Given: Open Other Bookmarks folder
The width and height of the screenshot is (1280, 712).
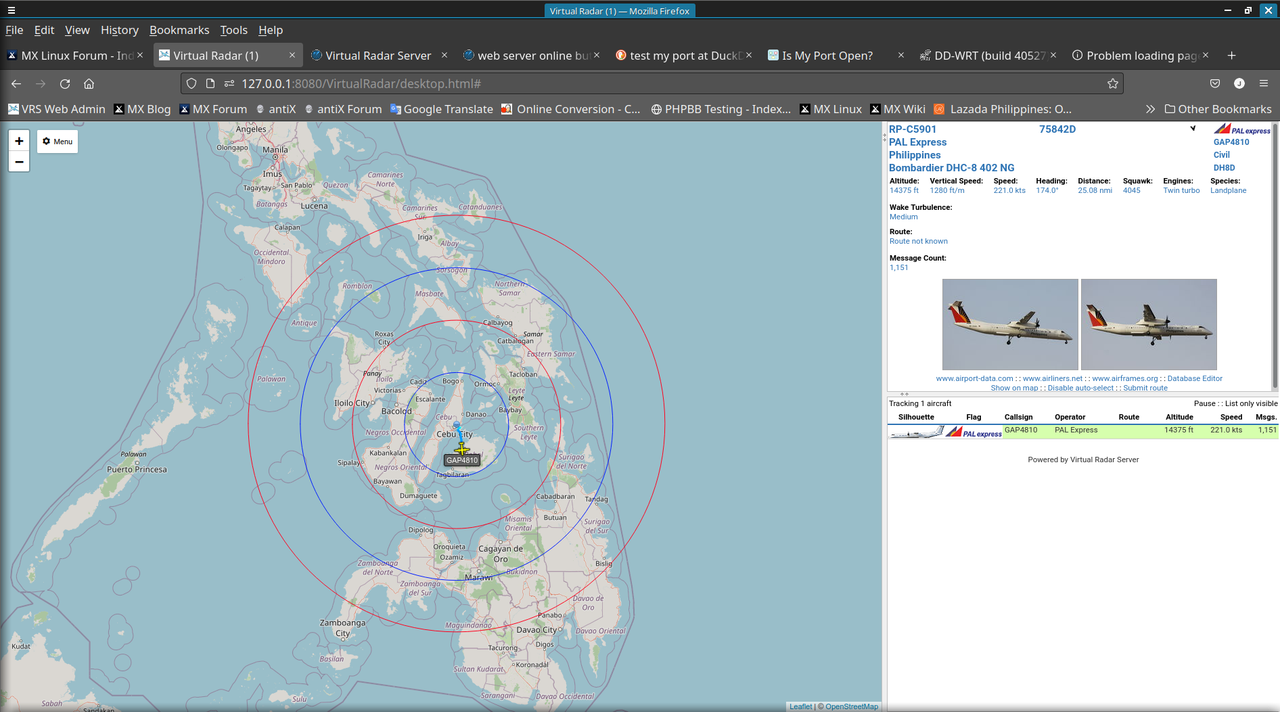Looking at the screenshot, I should point(1218,109).
